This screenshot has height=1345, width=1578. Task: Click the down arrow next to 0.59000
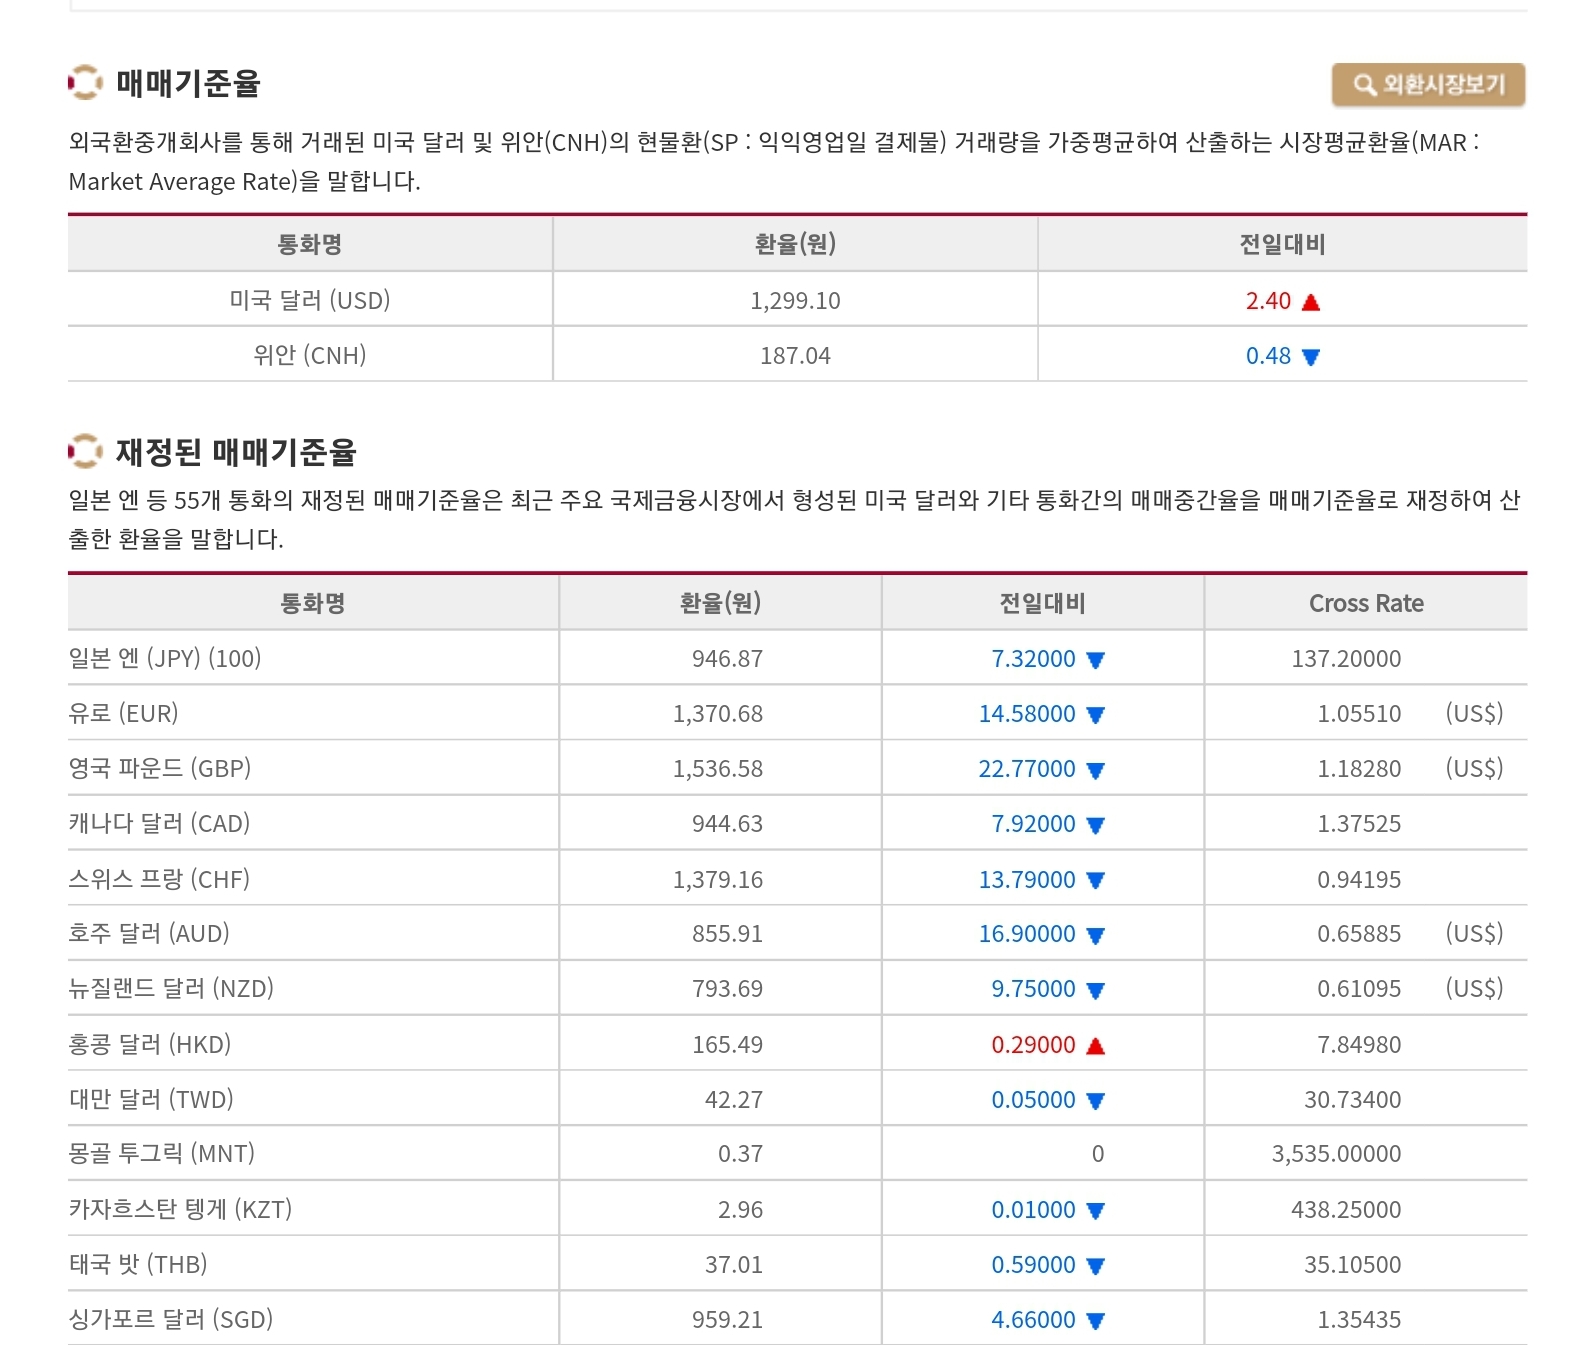point(1095,1266)
